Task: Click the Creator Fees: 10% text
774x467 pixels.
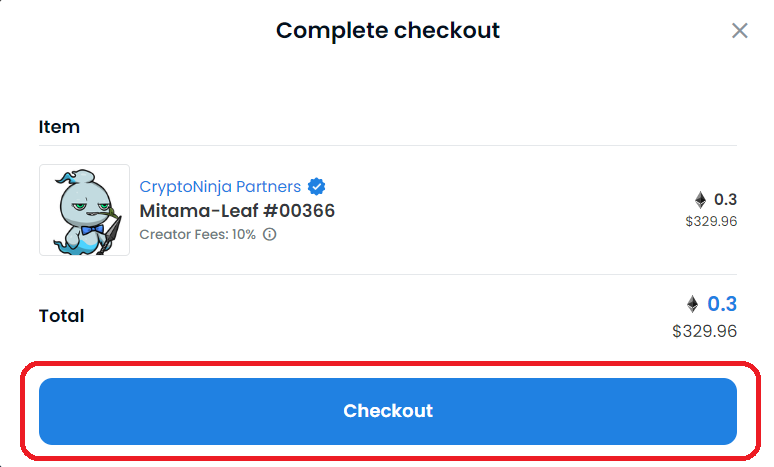Action: coord(197,234)
